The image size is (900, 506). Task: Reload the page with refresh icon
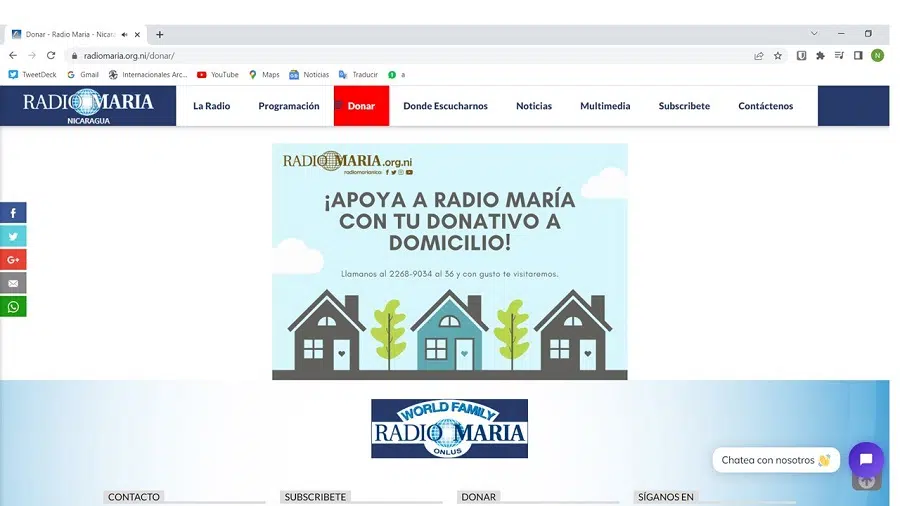point(51,56)
